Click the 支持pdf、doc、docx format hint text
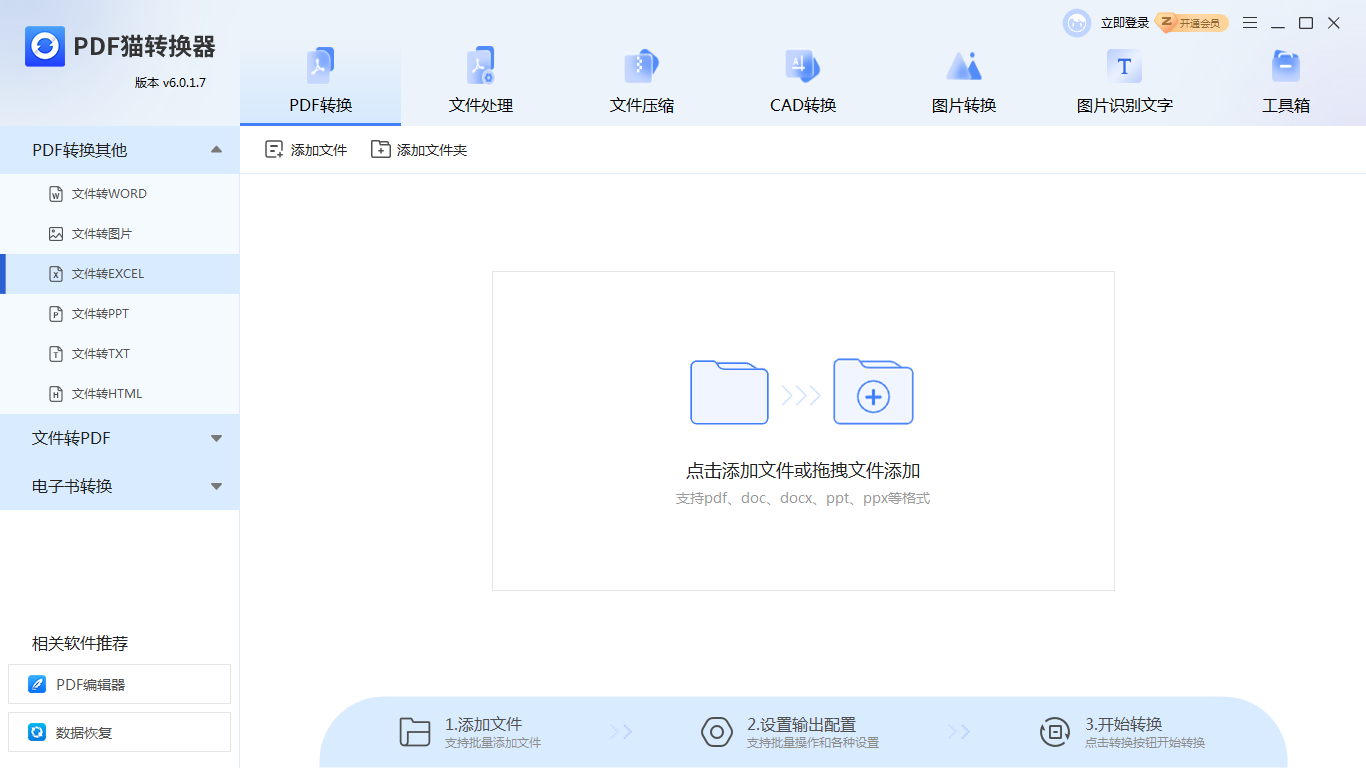Screen dimensions: 1366x768 tap(803, 498)
